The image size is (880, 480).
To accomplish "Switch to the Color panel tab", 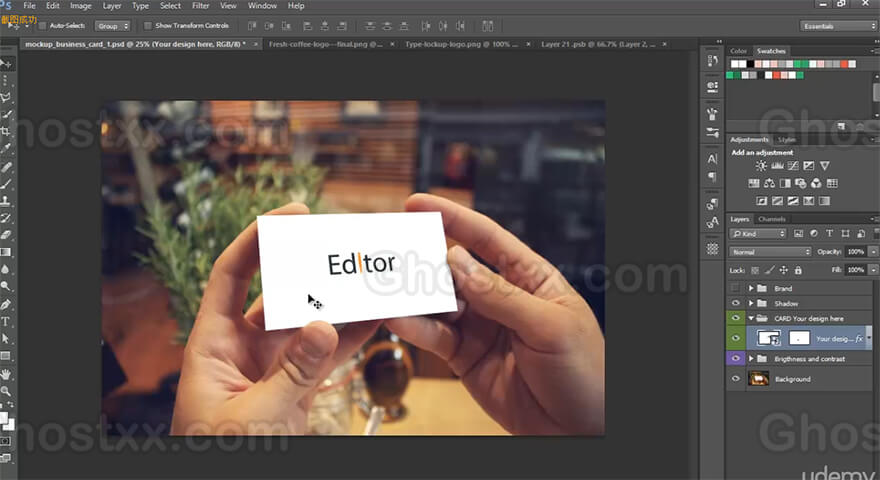I will pyautogui.click(x=738, y=51).
